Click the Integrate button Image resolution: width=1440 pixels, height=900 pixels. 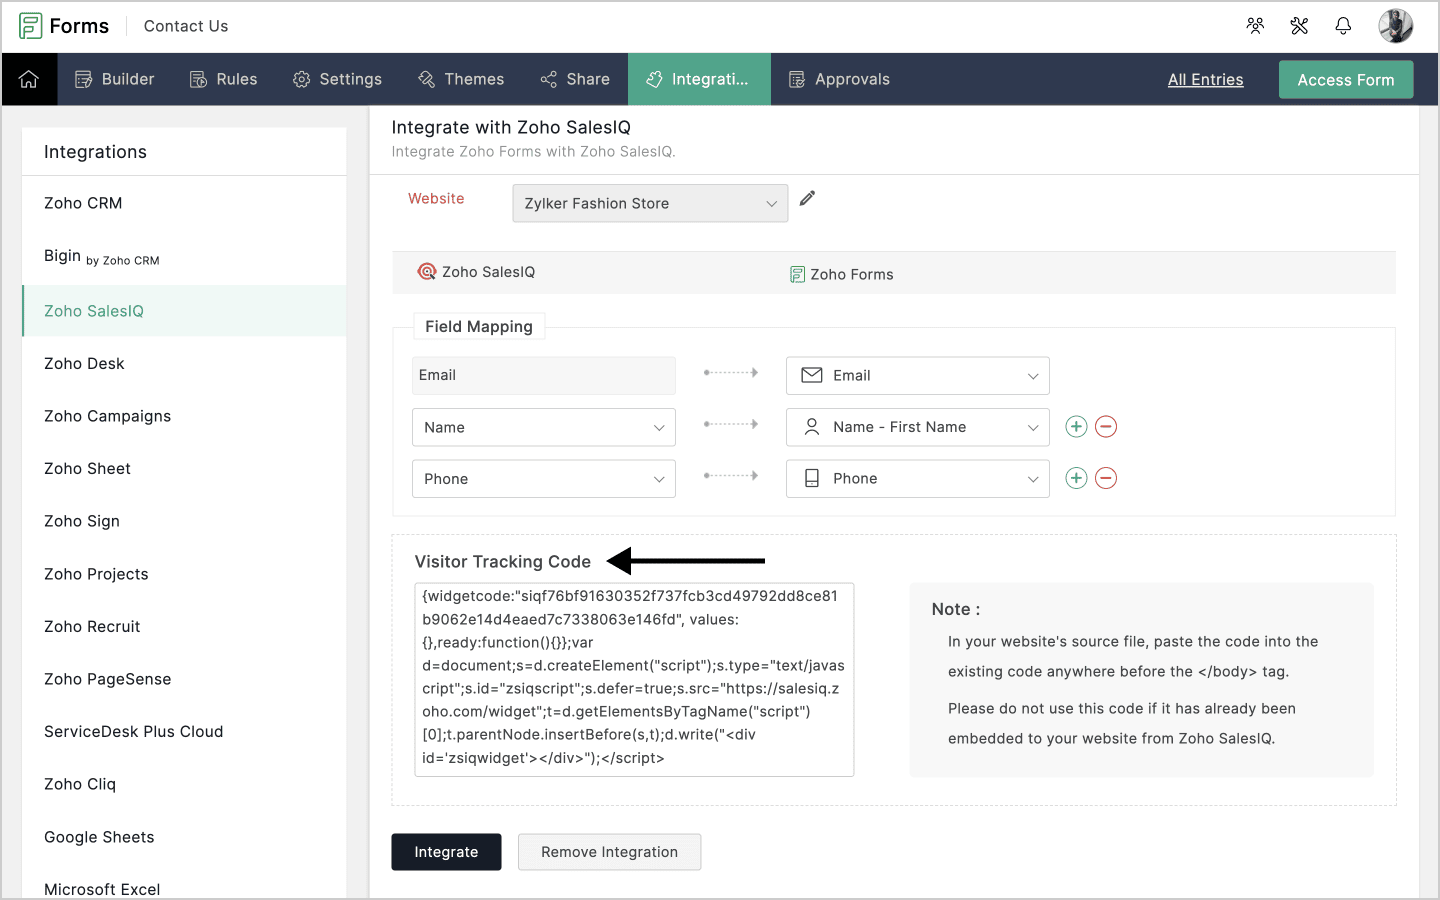pyautogui.click(x=446, y=852)
